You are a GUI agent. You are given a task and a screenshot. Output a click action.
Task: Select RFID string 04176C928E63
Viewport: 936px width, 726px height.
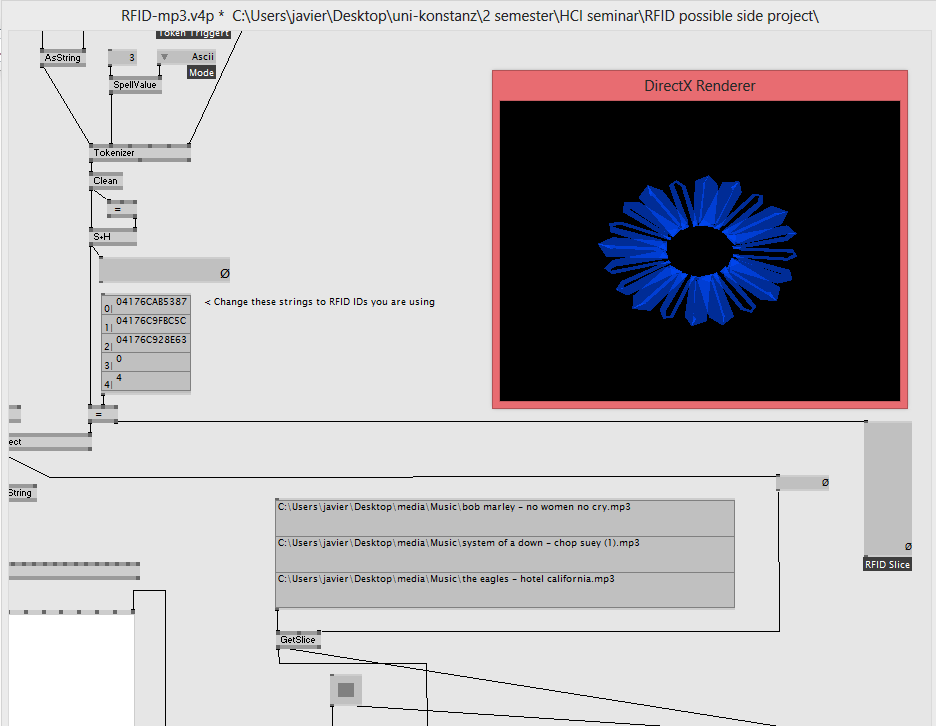tap(146, 343)
